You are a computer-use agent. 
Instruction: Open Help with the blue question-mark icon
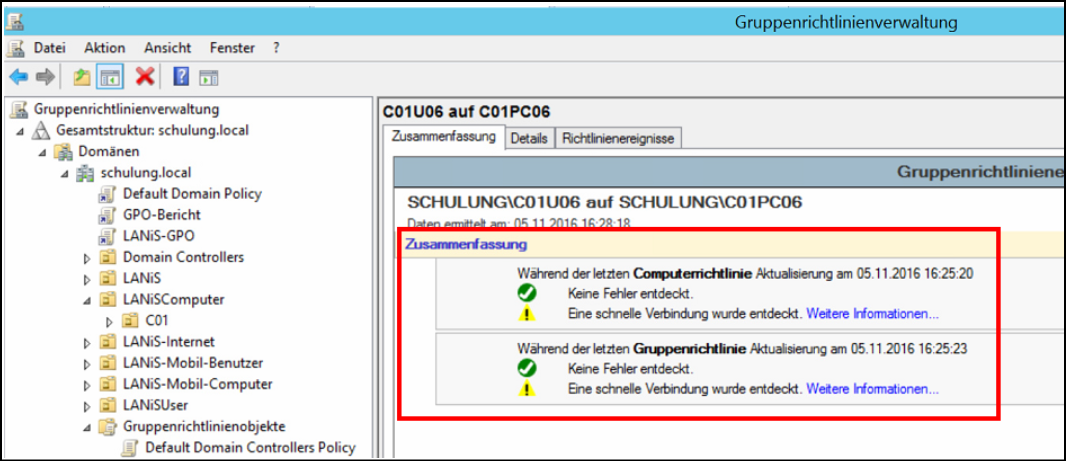pos(181,76)
